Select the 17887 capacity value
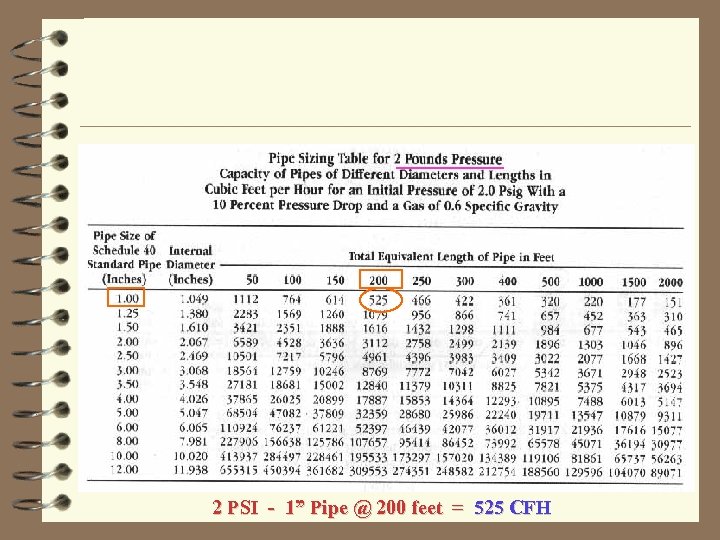720x540 pixels. [x=372, y=400]
